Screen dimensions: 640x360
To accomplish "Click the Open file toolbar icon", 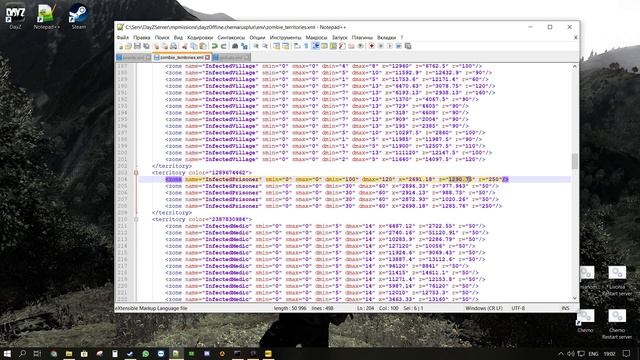I will (x=128, y=46).
